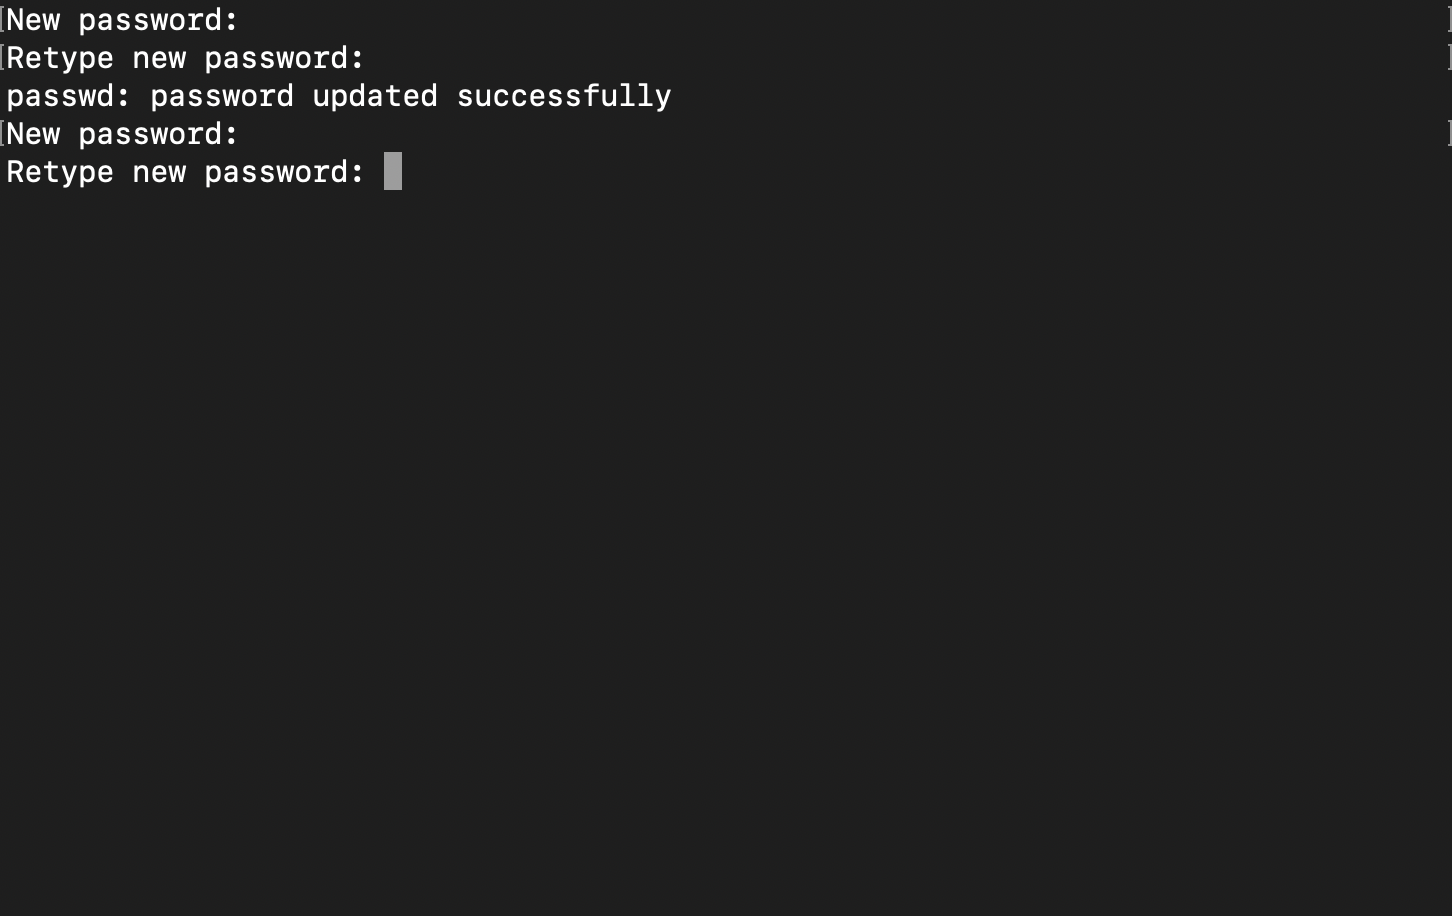The image size is (1452, 916).
Task: Click right bracket mark on second New password line
Action: 1449,133
